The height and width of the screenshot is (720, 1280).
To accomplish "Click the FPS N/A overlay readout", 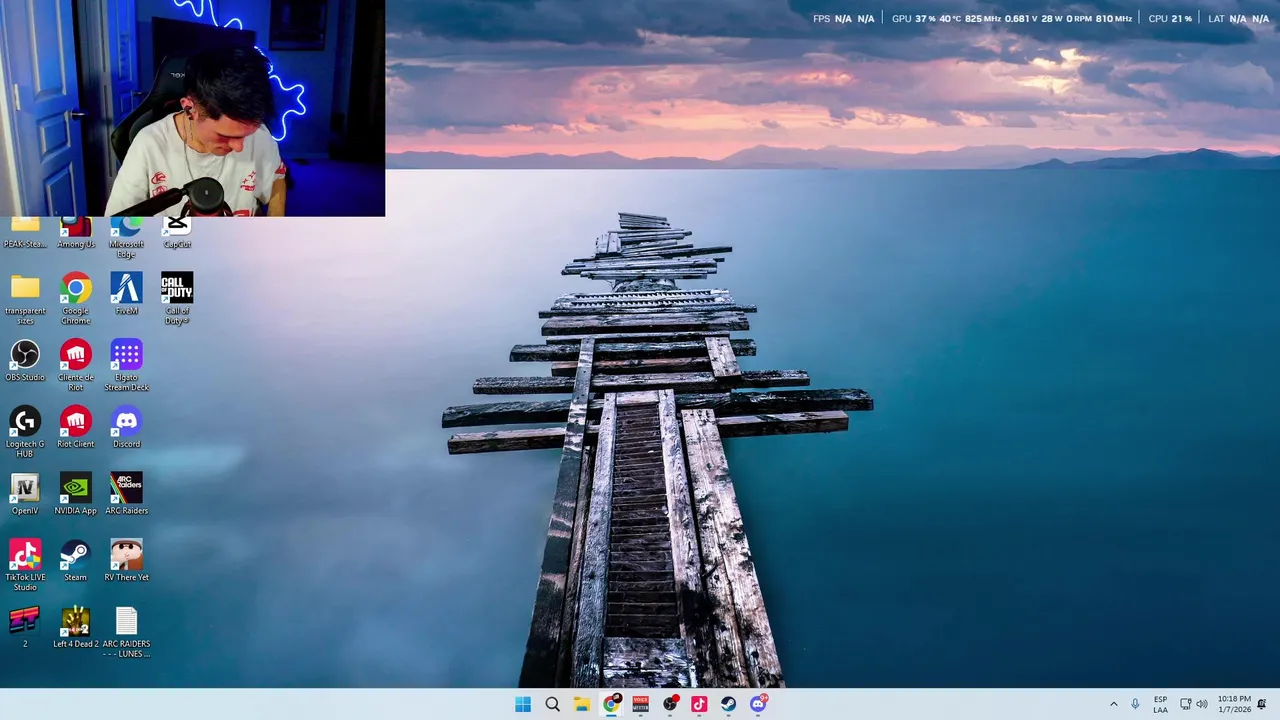I will tap(843, 19).
